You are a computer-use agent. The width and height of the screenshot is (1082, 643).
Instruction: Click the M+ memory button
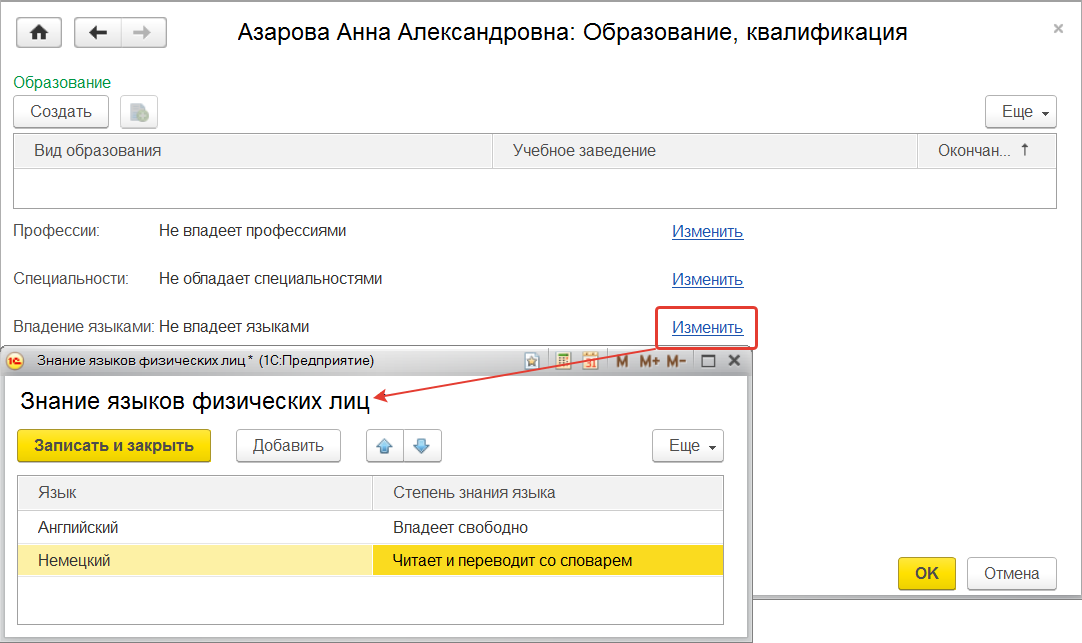tap(650, 361)
